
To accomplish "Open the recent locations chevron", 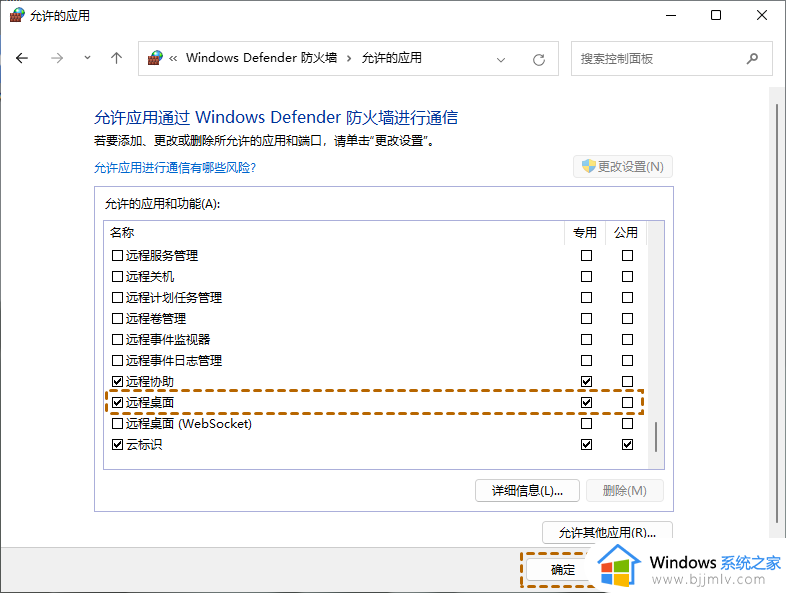I will click(x=87, y=58).
